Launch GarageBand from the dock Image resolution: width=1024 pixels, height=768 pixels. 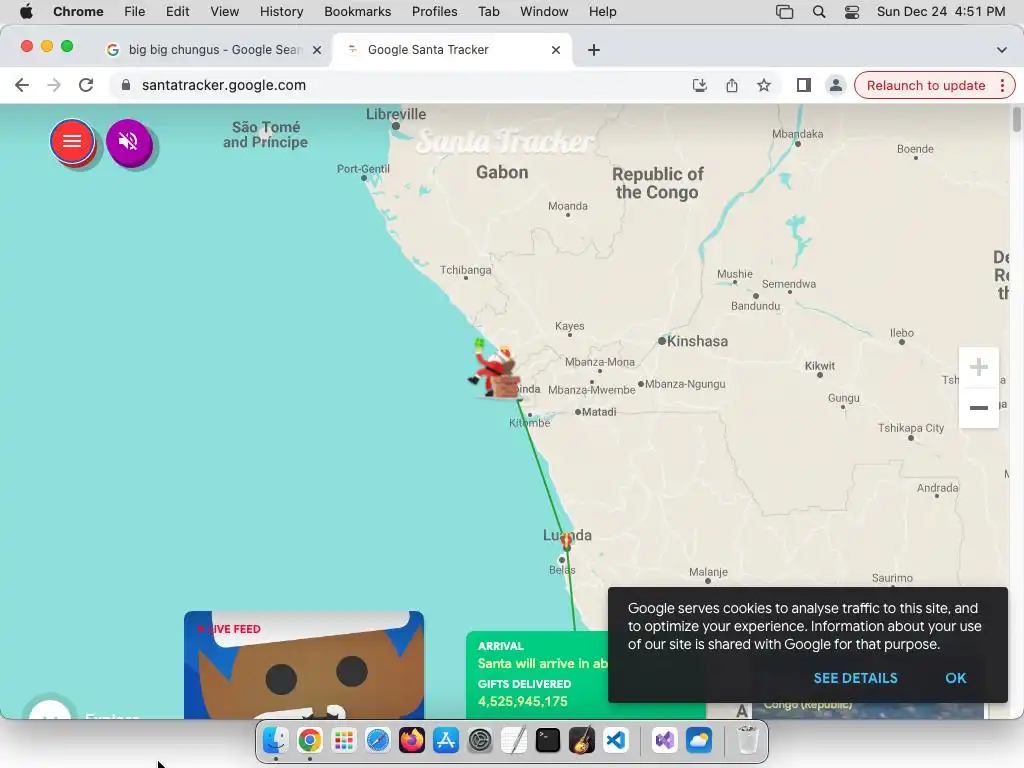click(x=581, y=741)
